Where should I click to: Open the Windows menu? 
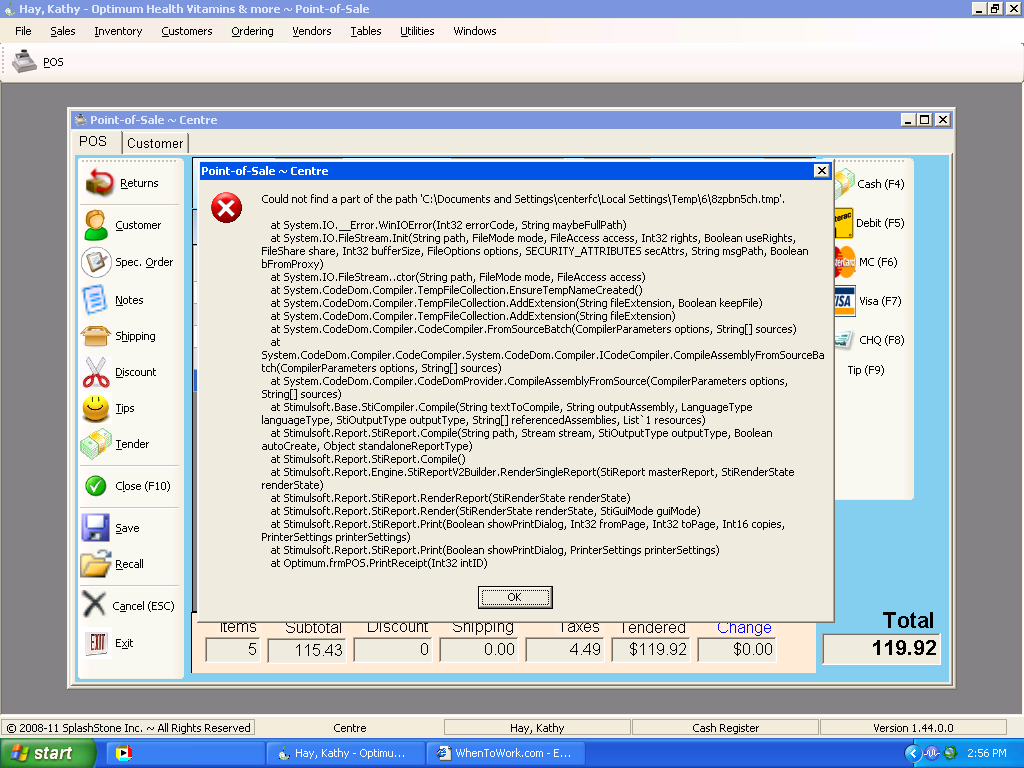point(475,31)
